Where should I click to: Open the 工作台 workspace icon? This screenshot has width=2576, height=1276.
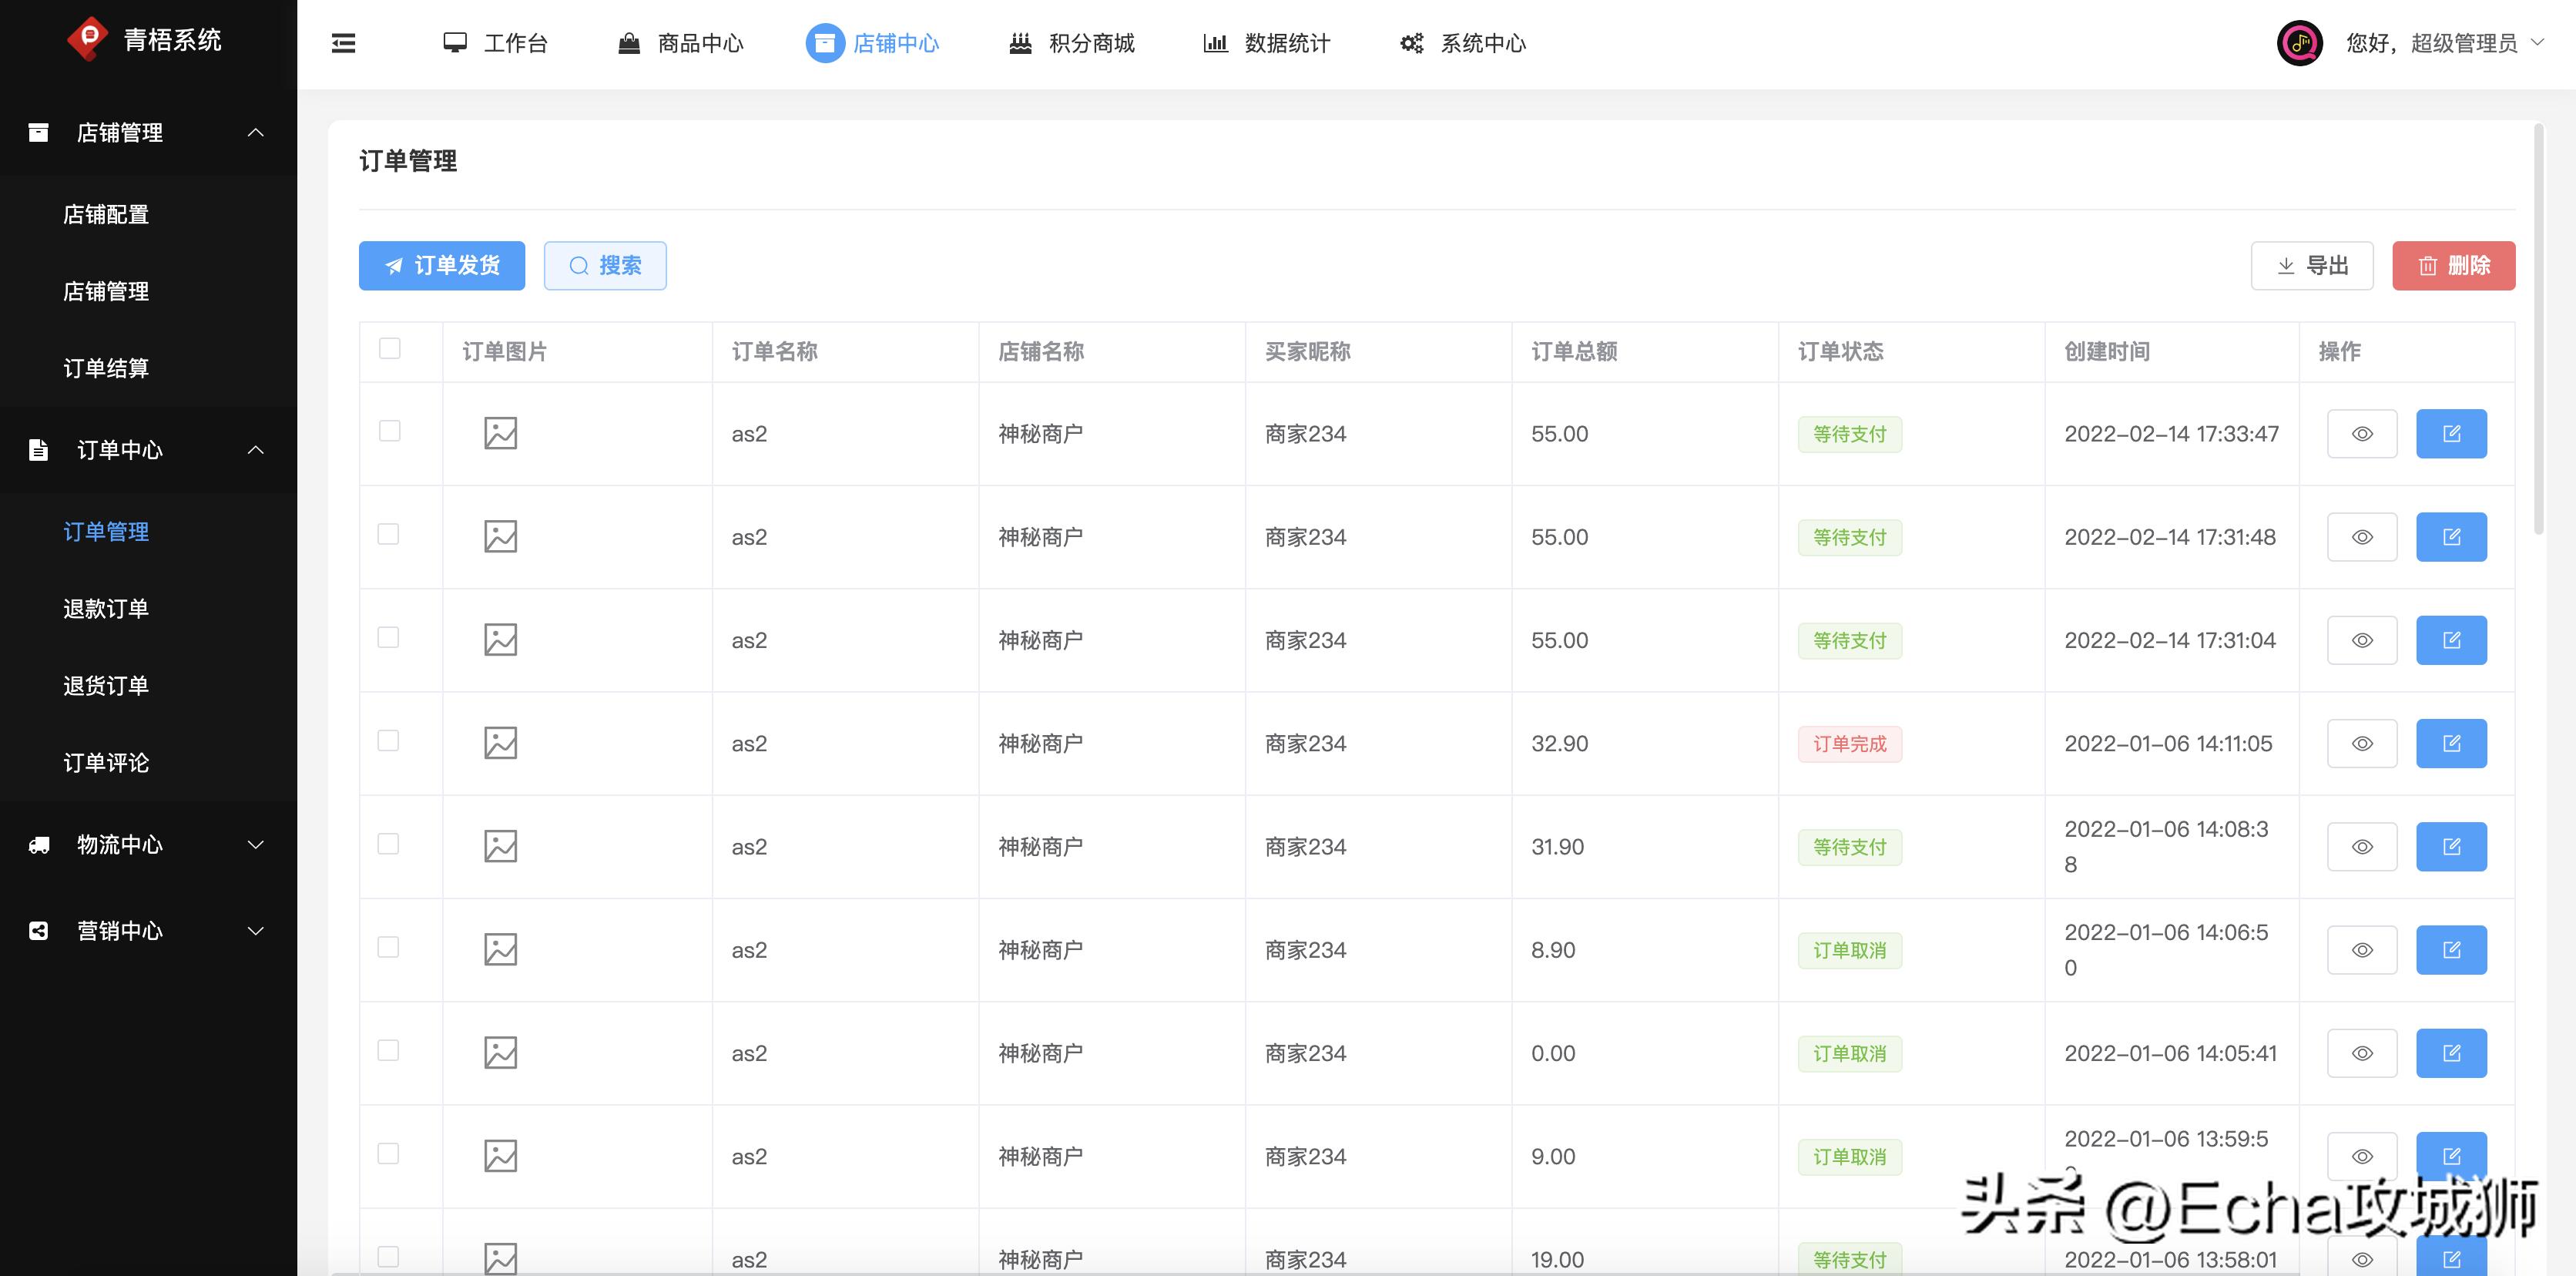click(x=455, y=43)
